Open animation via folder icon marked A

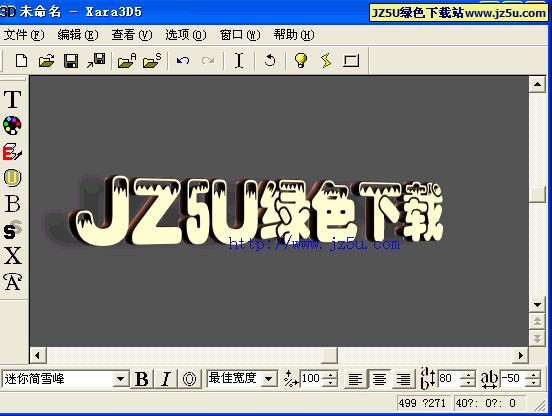127,61
